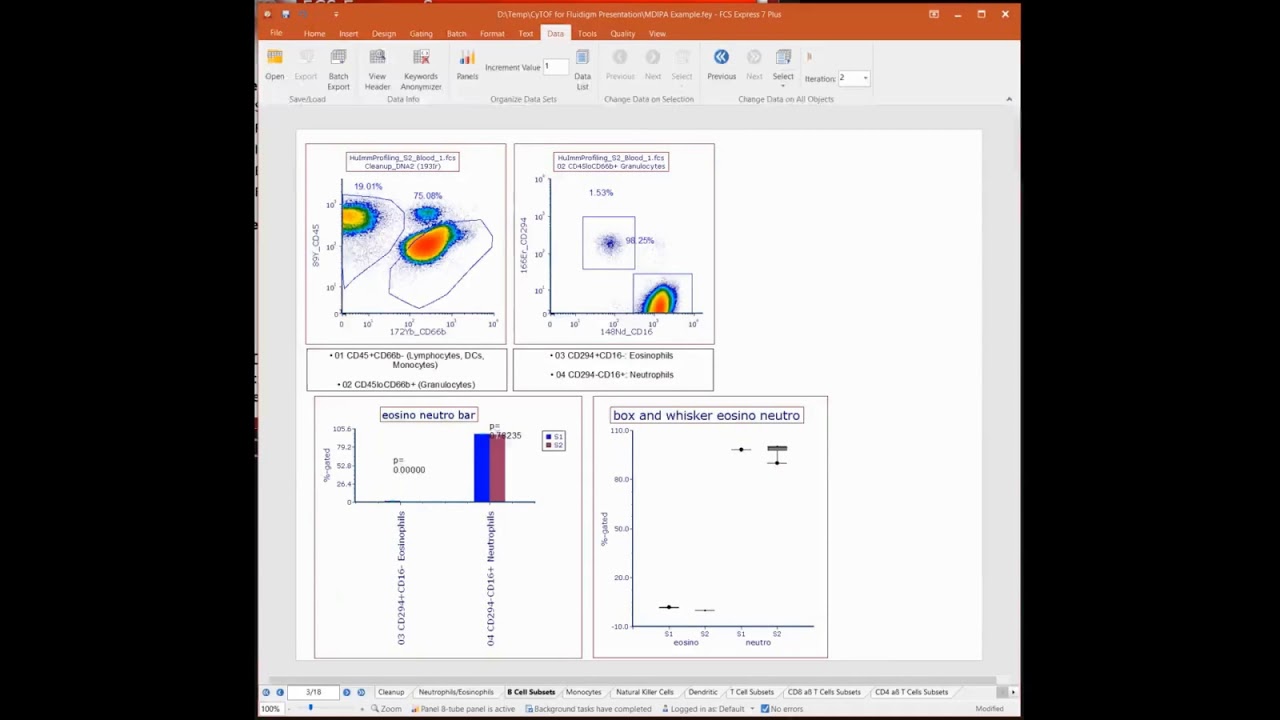Open the Batch ribbon tab
Viewport: 1280px width, 720px height.
pyautogui.click(x=456, y=34)
